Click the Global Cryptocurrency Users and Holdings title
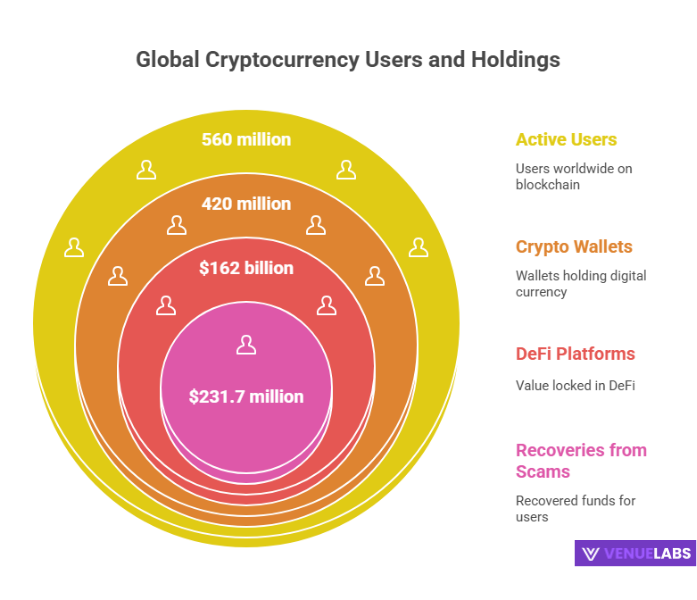Viewport: 697px width, 600px height. pyautogui.click(x=348, y=60)
